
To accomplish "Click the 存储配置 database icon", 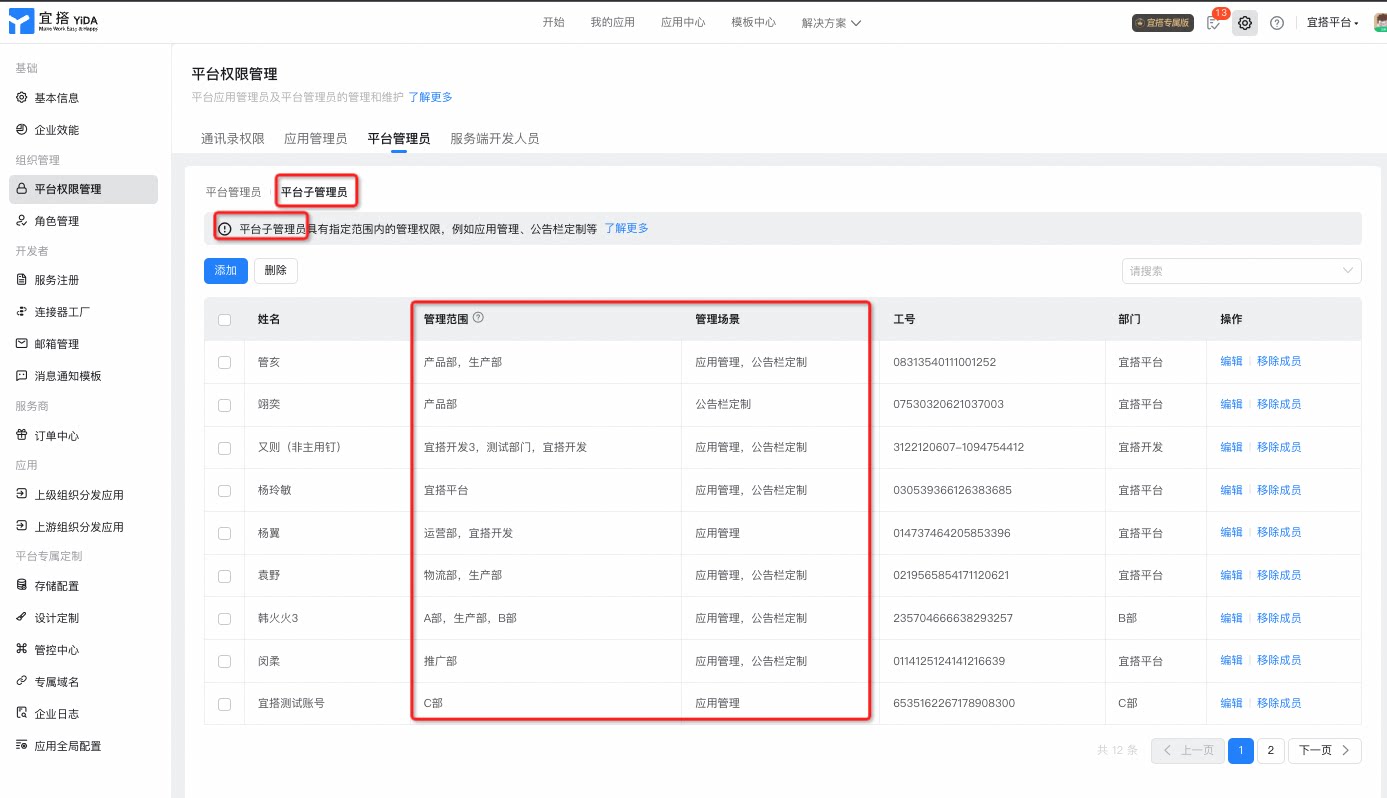I will pos(22,586).
